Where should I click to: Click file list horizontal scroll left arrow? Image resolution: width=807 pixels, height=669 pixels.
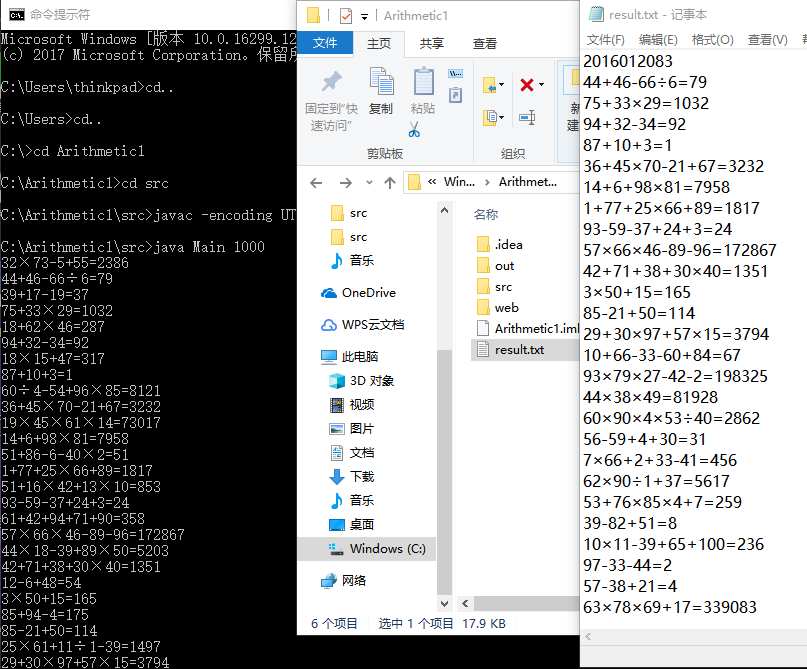pyautogui.click(x=465, y=603)
